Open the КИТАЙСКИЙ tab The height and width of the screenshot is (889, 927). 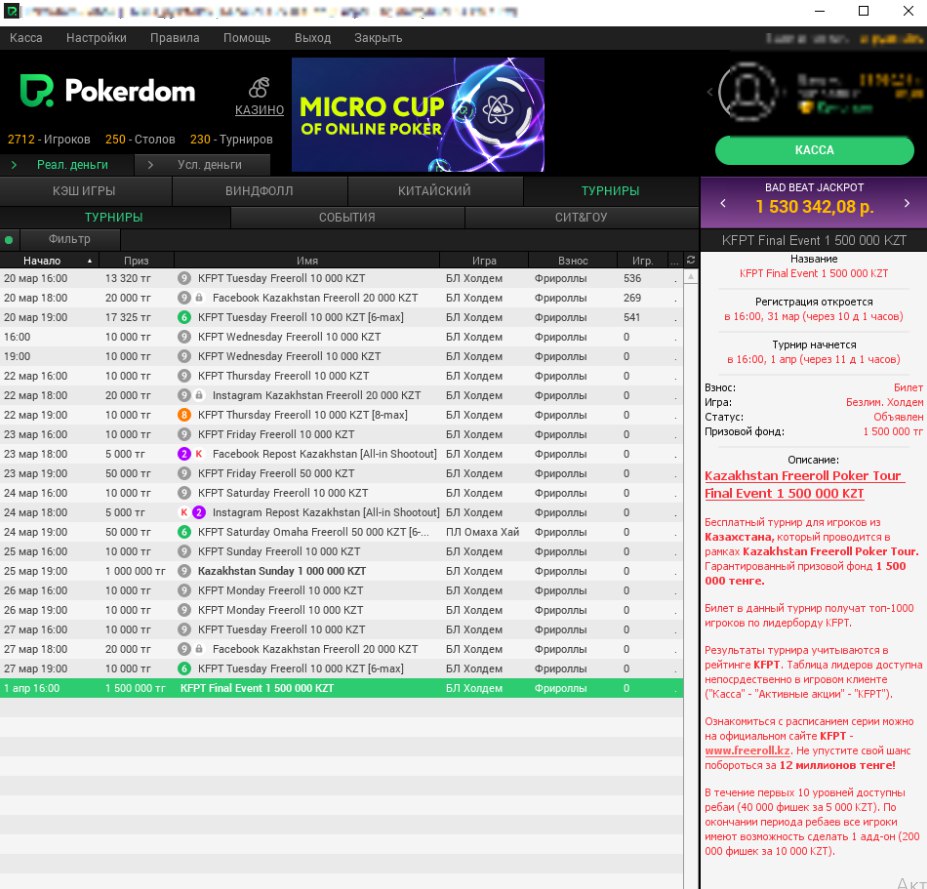(435, 191)
